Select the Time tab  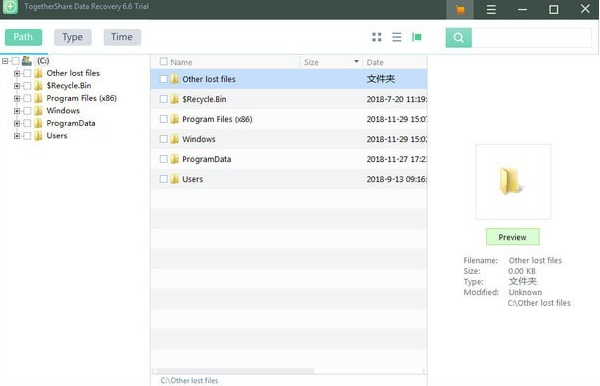coord(122,37)
